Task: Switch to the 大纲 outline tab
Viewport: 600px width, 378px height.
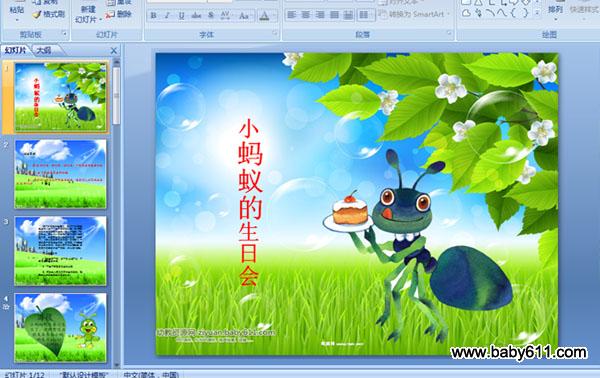Action: pyautogui.click(x=44, y=50)
